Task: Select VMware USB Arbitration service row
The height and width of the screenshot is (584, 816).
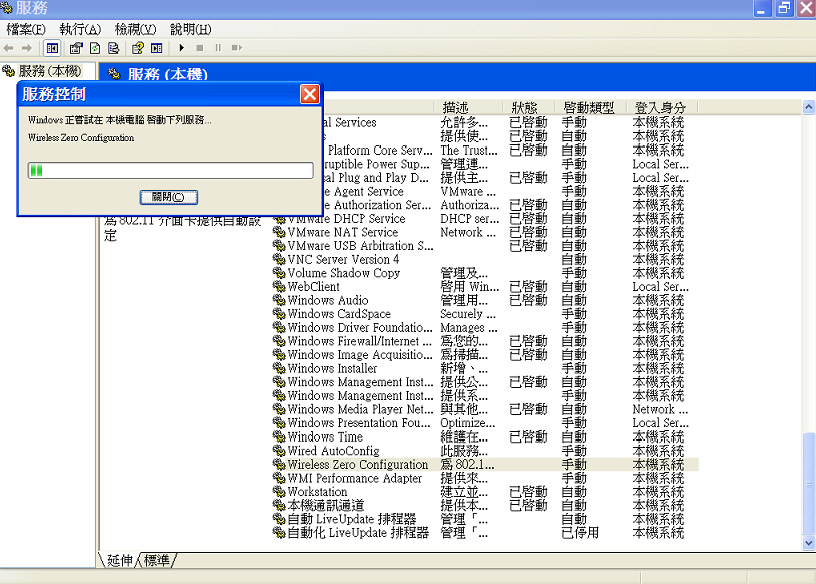Action: 485,246
